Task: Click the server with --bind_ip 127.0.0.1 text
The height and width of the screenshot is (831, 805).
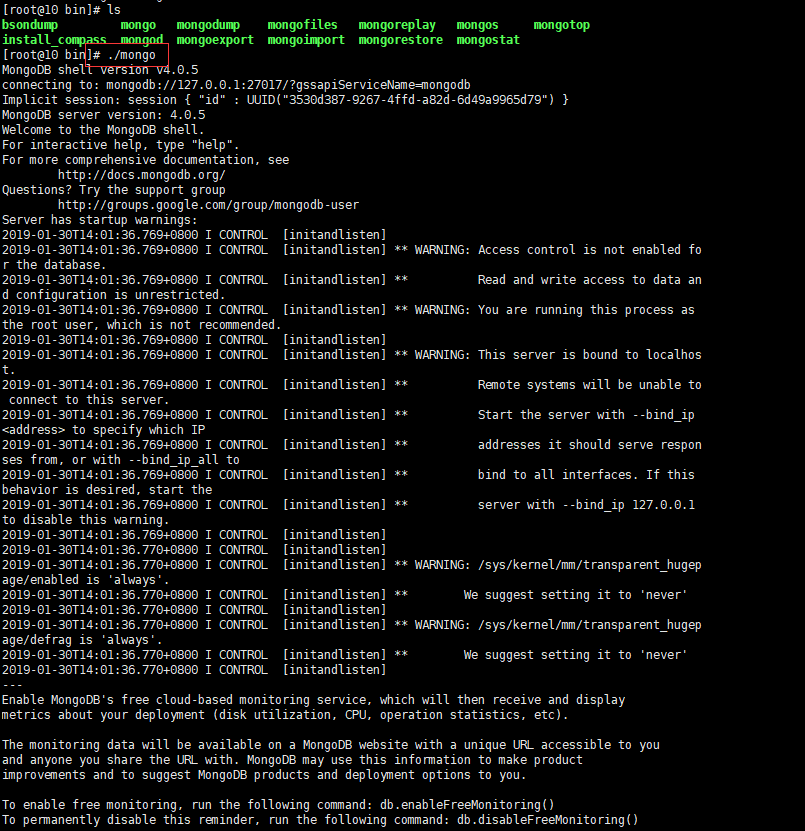Action: click(586, 505)
